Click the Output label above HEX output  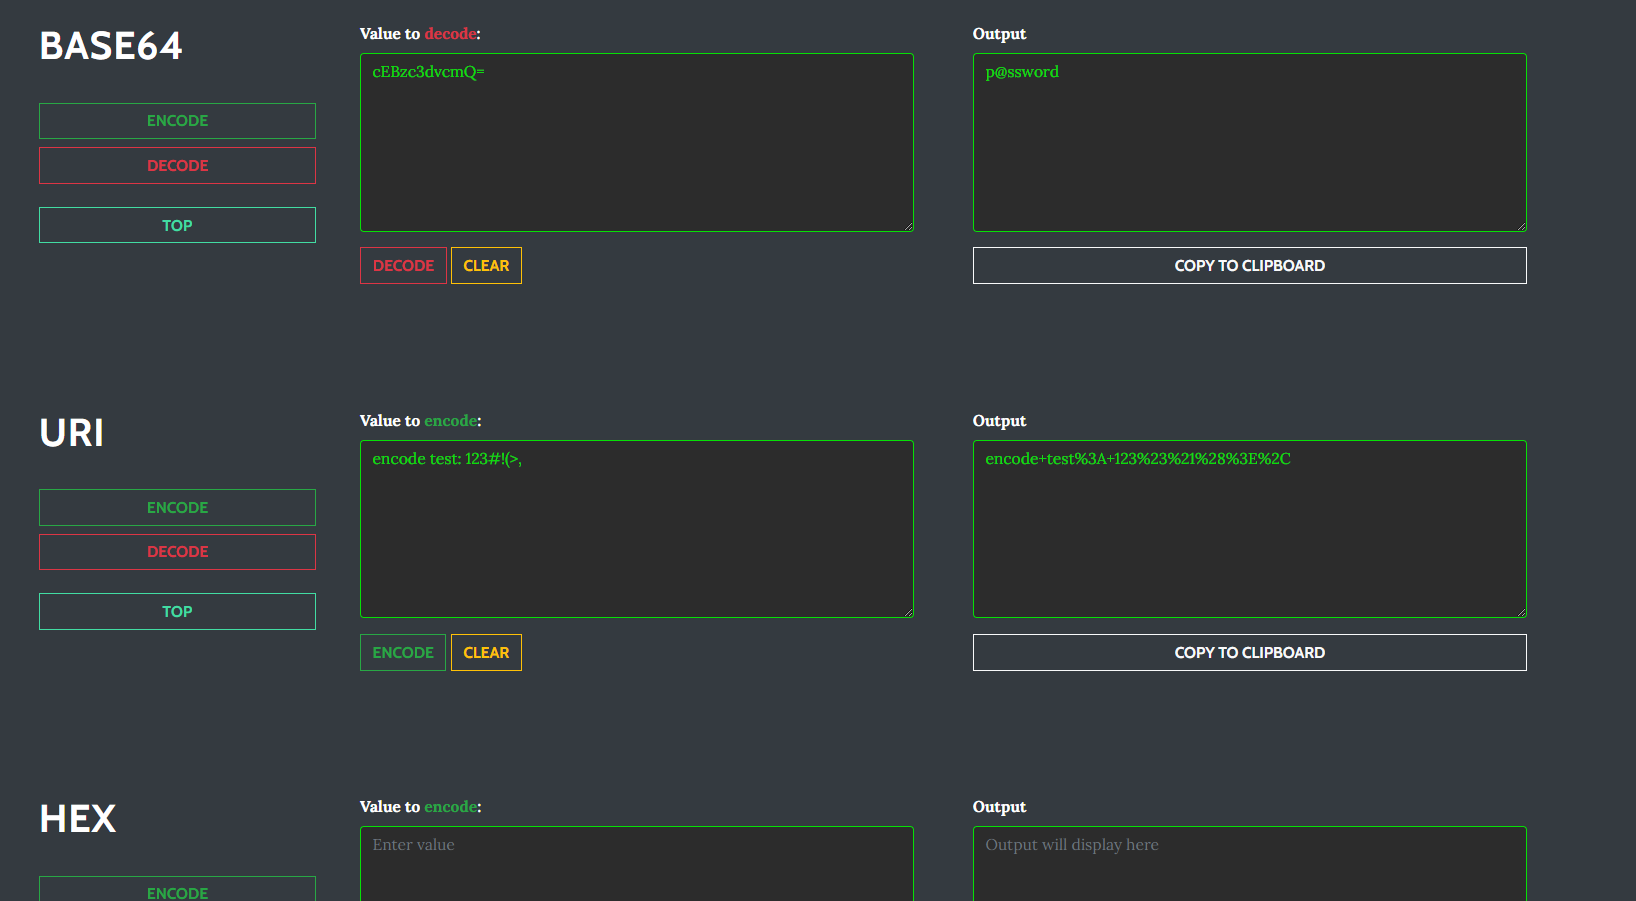click(999, 807)
